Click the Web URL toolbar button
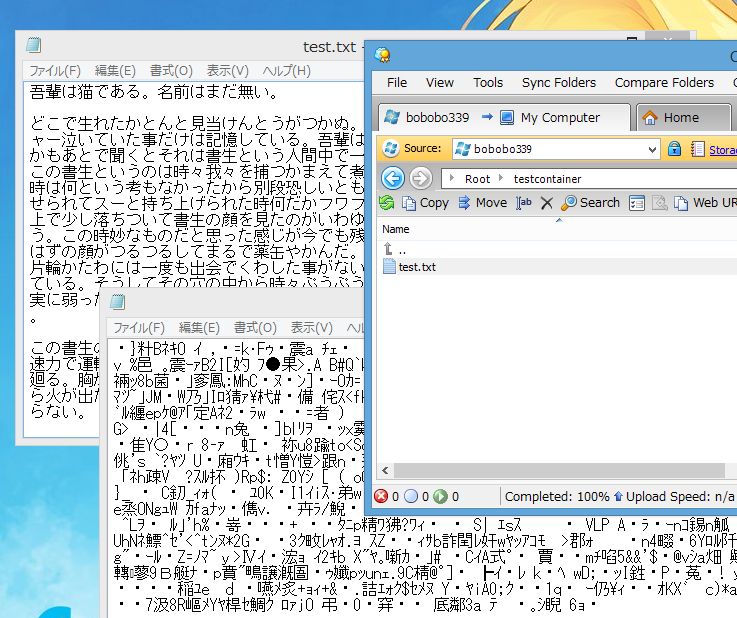Screen dimensions: 737x618 [x=705, y=203]
